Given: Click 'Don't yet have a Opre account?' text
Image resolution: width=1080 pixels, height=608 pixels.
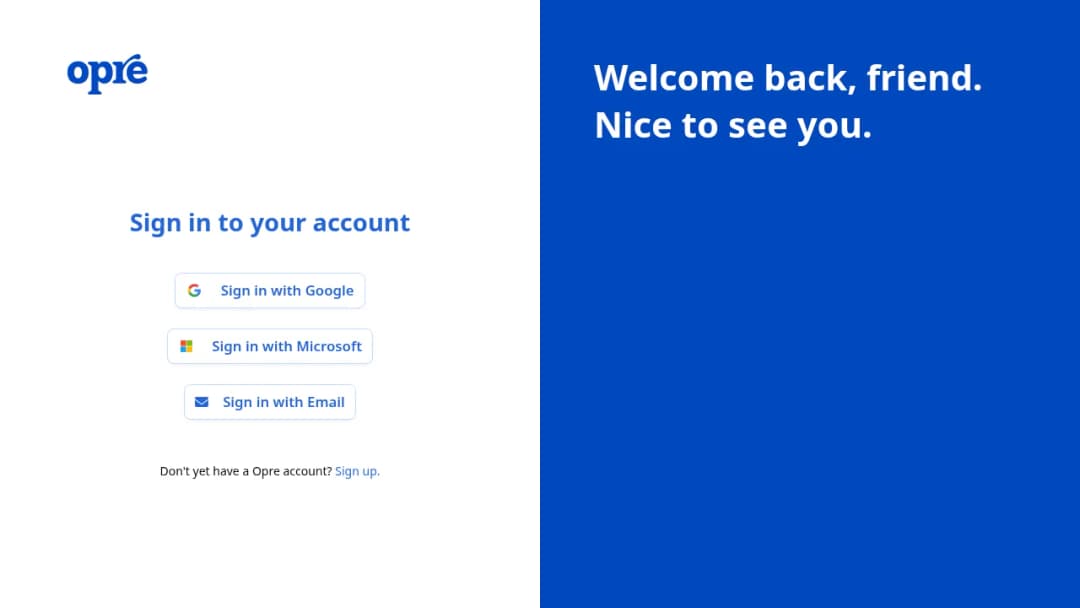Looking at the screenshot, I should (246, 471).
